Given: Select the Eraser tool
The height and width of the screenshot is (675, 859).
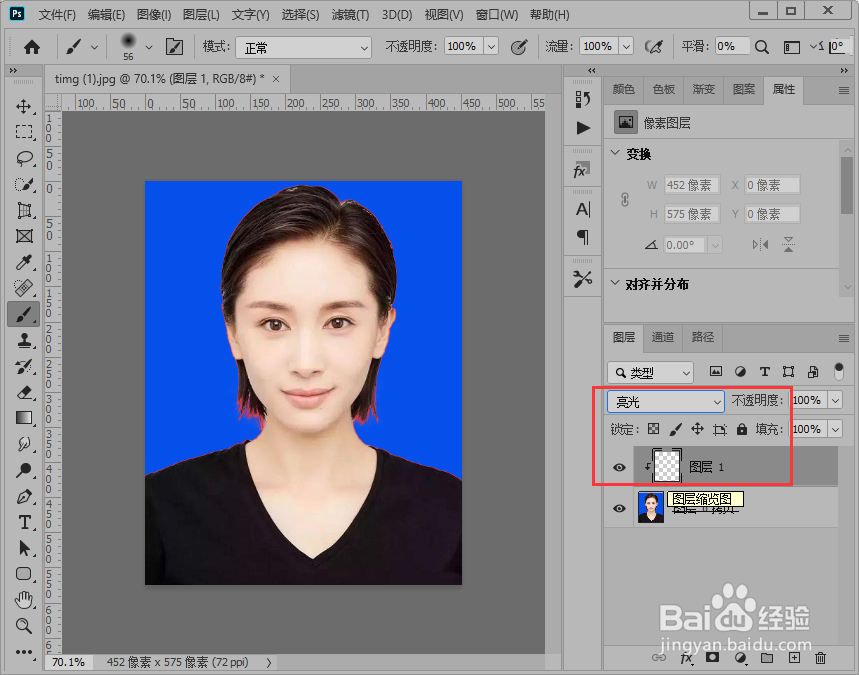Looking at the screenshot, I should click(24, 392).
